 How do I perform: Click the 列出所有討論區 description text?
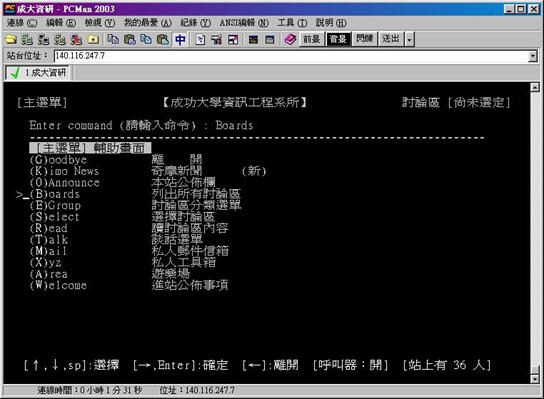pyautogui.click(x=196, y=194)
